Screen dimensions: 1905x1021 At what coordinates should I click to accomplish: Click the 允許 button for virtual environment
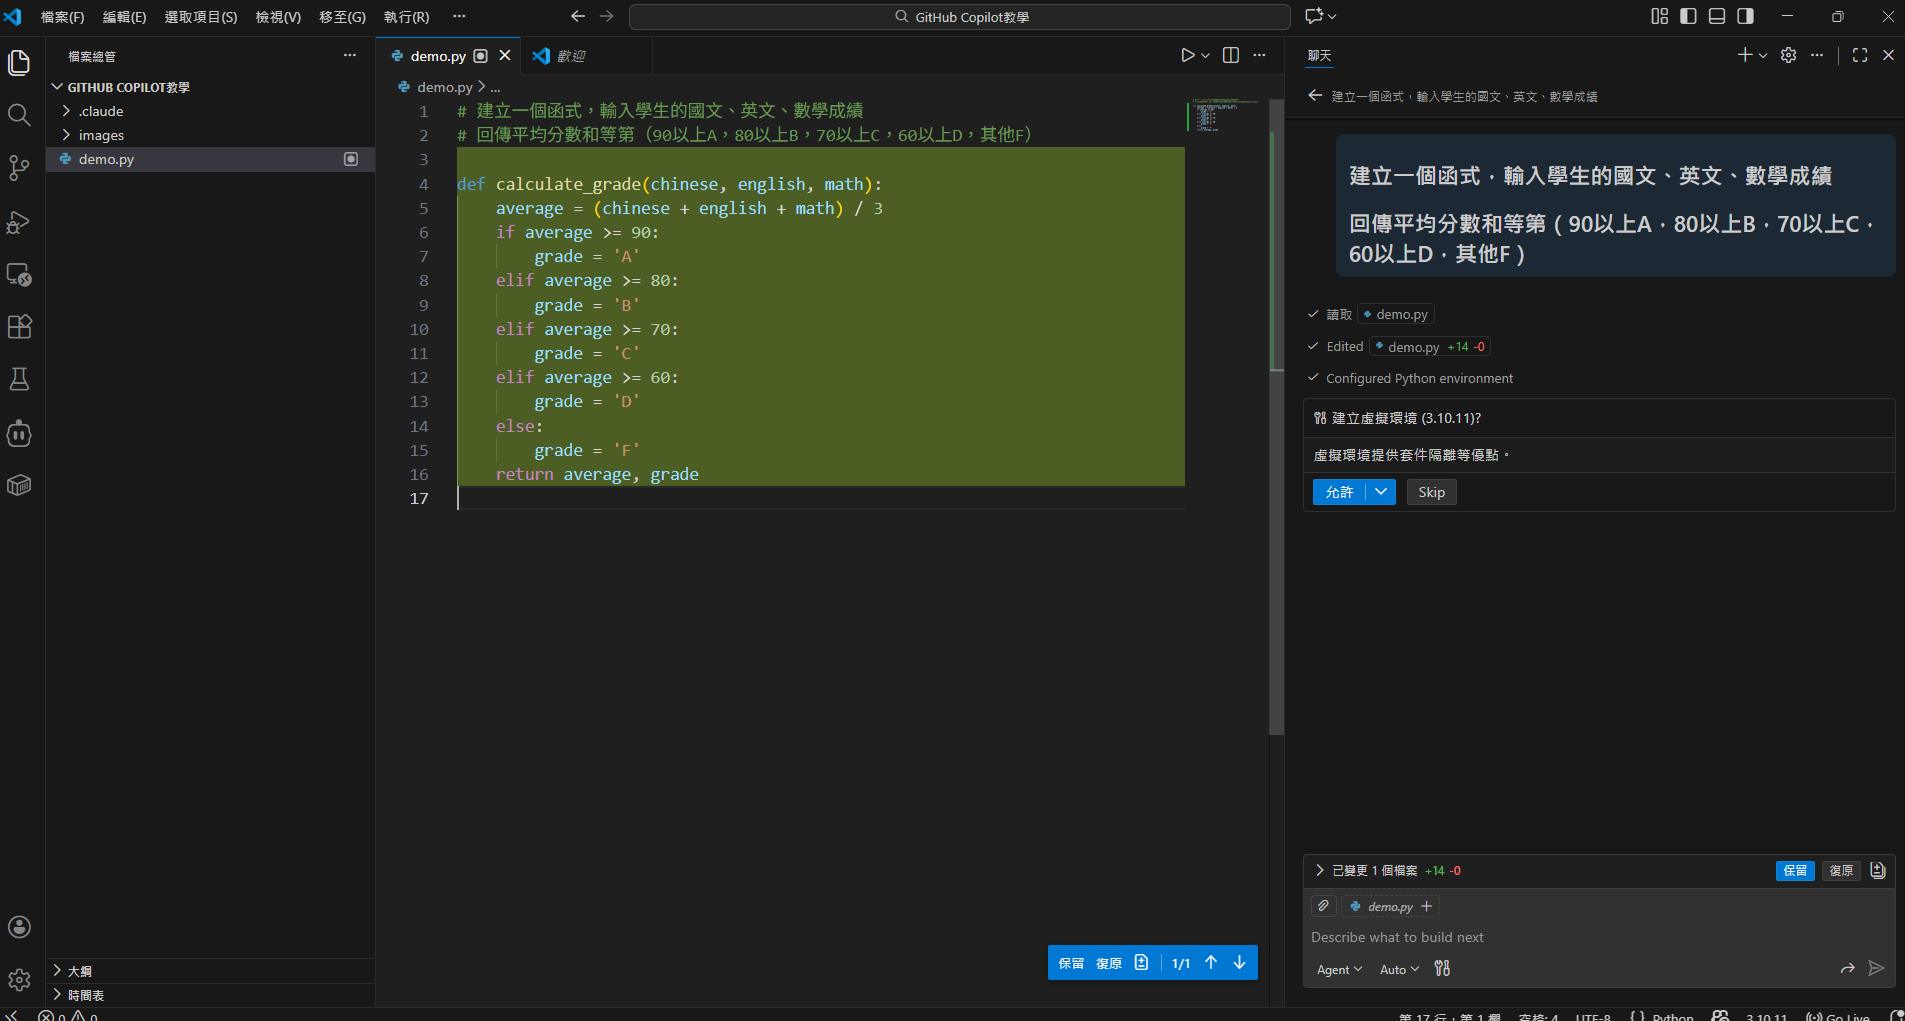tap(1339, 492)
